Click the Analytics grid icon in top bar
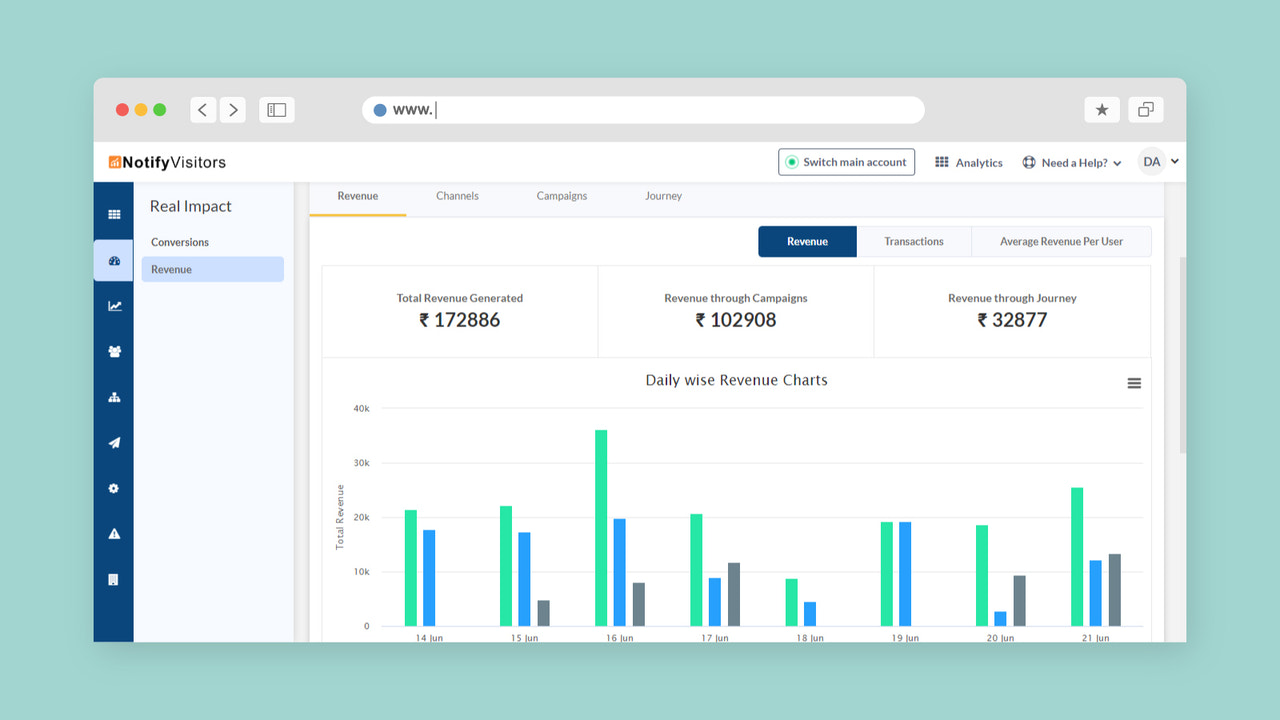The image size is (1280, 720). point(941,162)
